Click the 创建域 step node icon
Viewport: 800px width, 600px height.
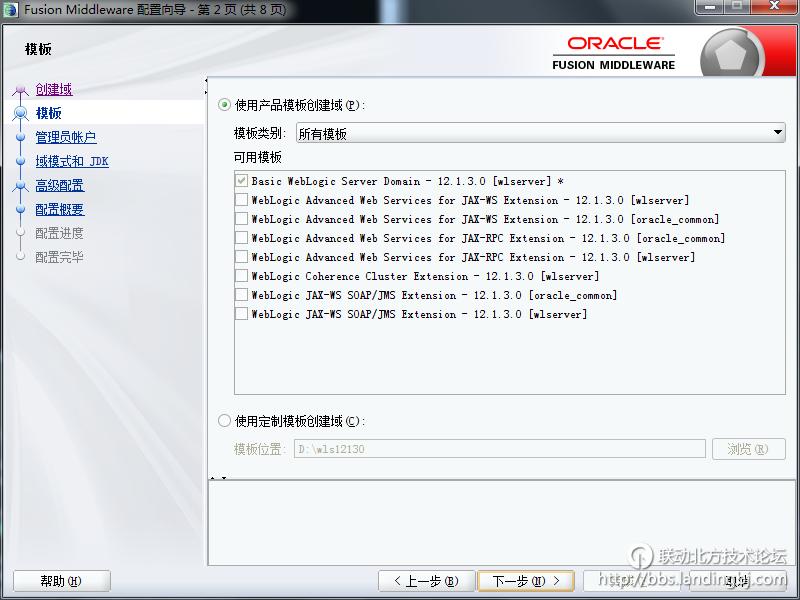pyautogui.click(x=20, y=90)
